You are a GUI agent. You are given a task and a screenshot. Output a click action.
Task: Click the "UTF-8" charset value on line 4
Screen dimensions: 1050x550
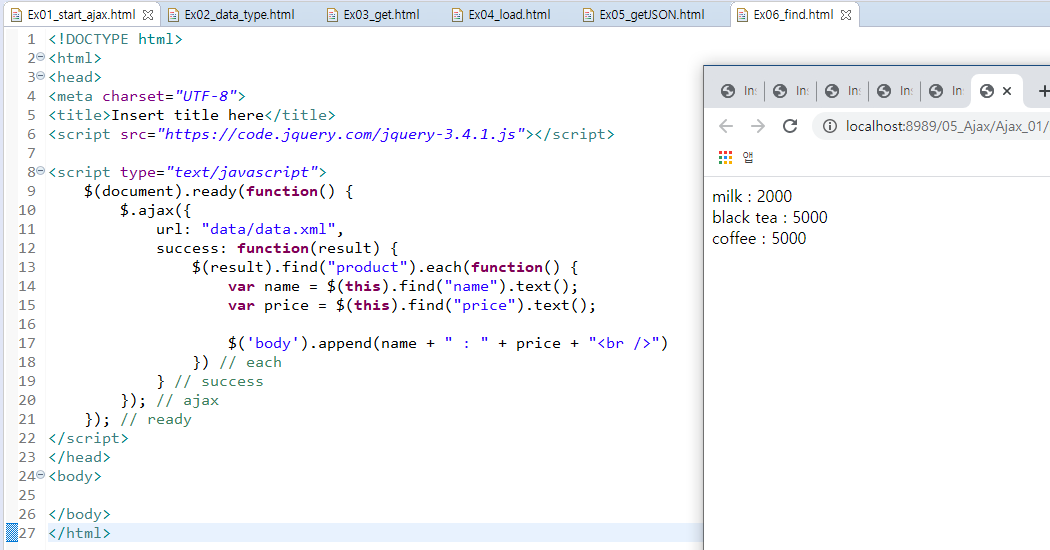[x=206, y=96]
